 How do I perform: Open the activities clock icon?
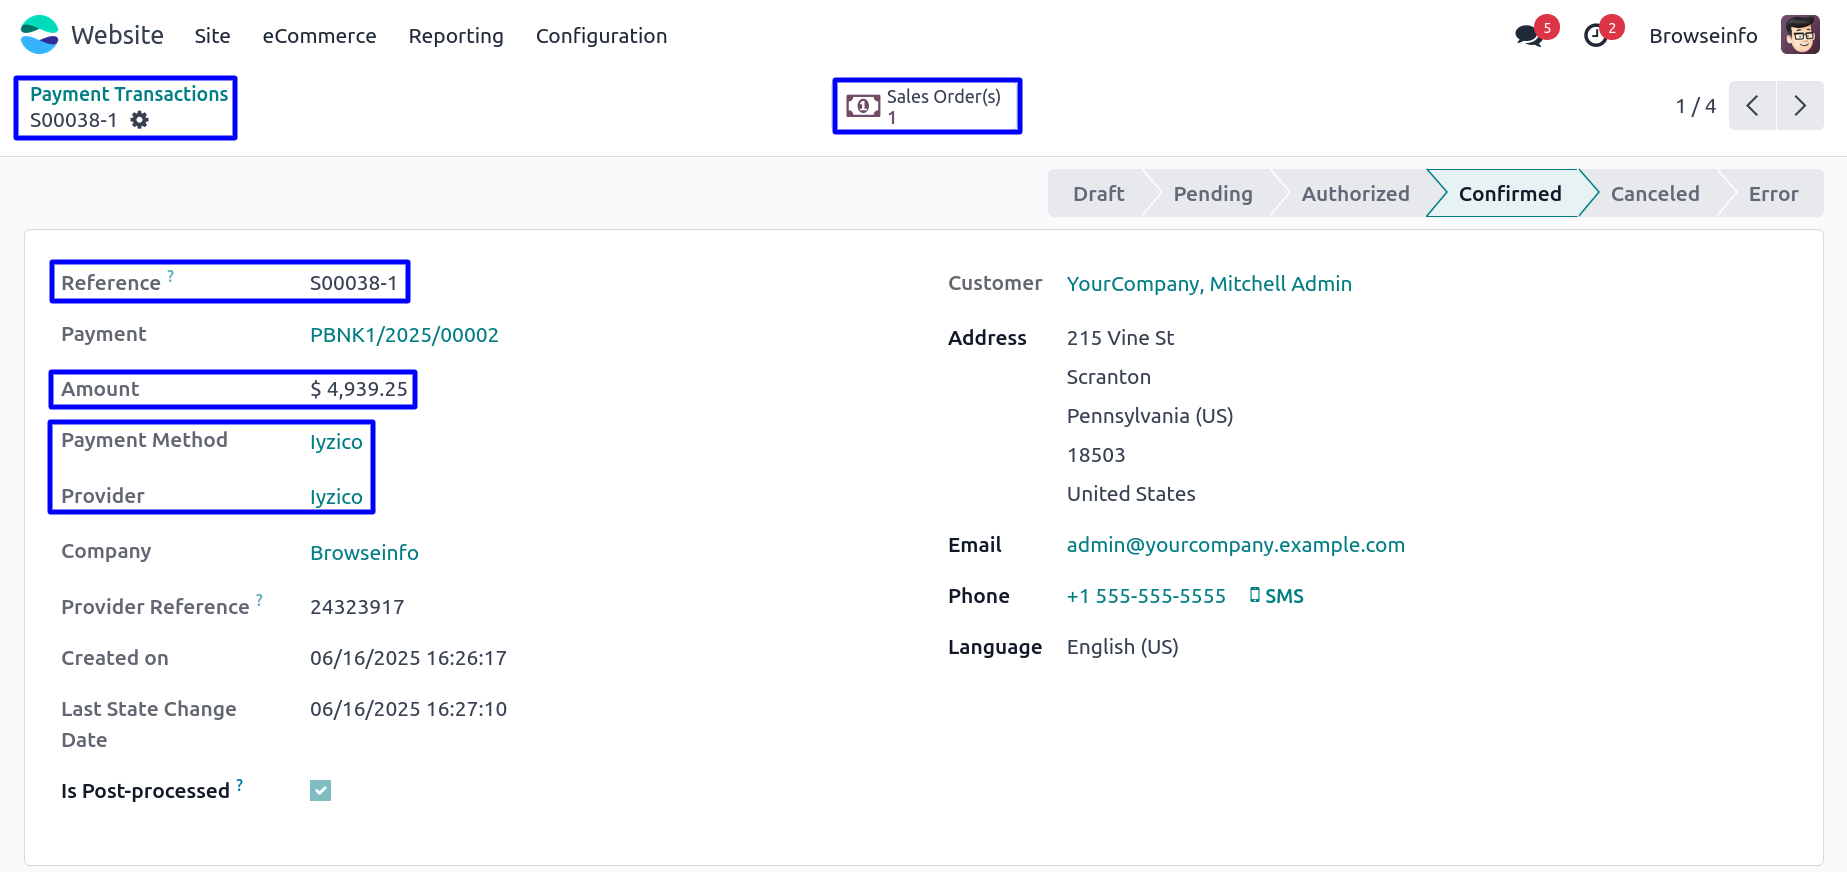[1596, 36]
